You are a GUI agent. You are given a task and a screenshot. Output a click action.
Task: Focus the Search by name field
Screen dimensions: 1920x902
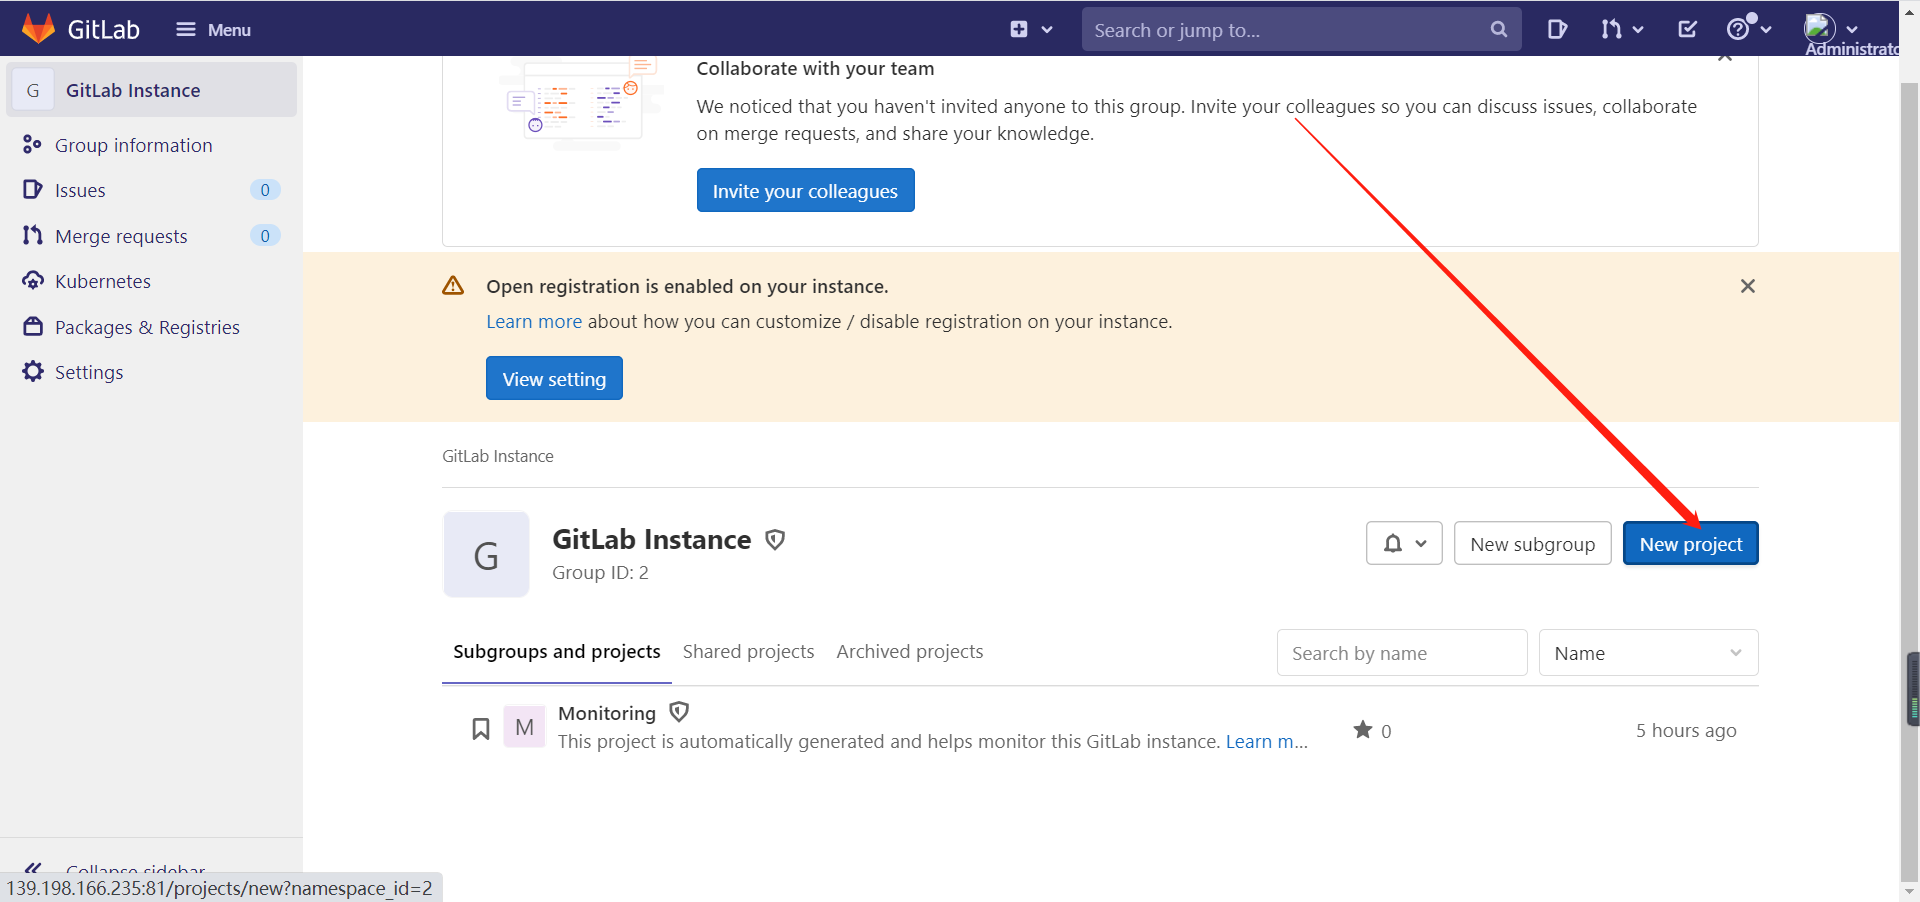point(1402,653)
